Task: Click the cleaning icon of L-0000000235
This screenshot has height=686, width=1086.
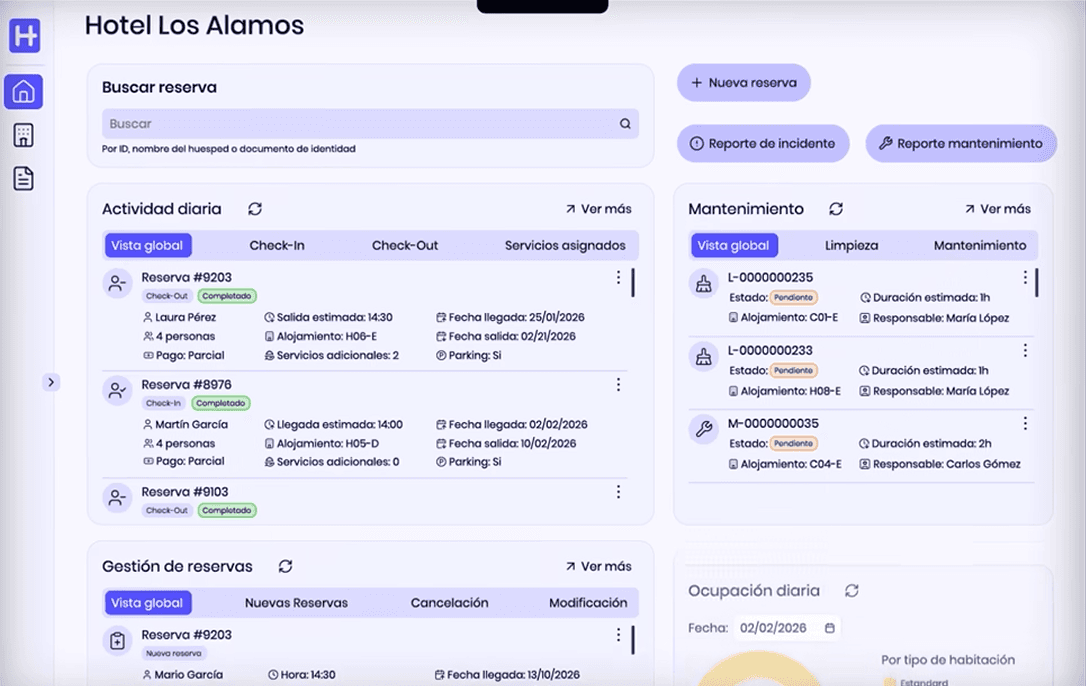Action: (704, 283)
